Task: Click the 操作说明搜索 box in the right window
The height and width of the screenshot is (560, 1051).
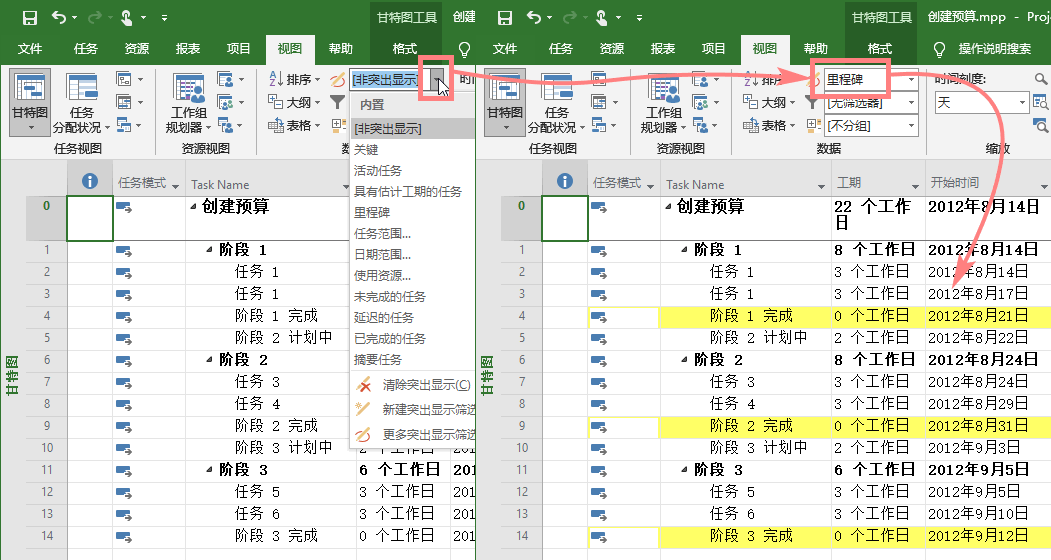Action: [995, 49]
